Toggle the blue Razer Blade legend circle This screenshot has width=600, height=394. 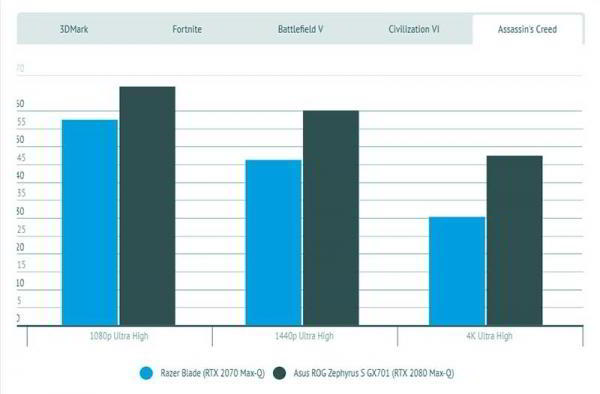[146, 373]
